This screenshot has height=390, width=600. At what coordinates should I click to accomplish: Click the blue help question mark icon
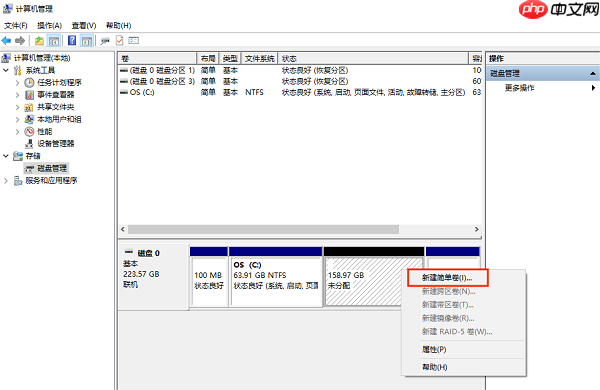pos(72,41)
